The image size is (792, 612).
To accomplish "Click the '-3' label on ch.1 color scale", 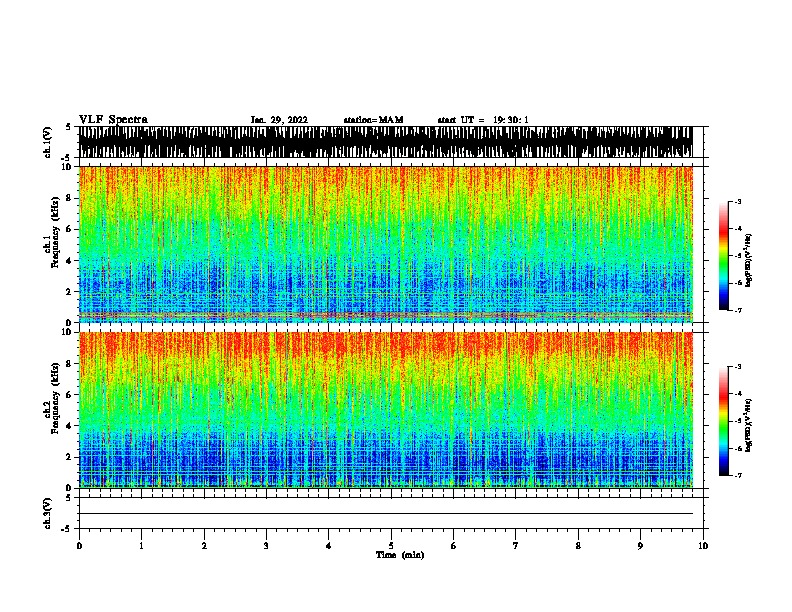I will (738, 201).
